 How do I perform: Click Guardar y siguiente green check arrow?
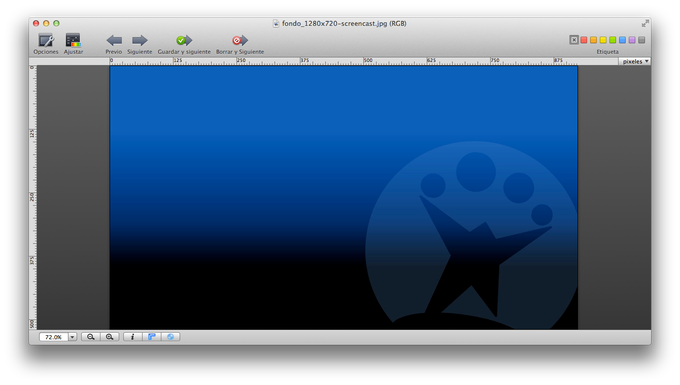tap(184, 40)
